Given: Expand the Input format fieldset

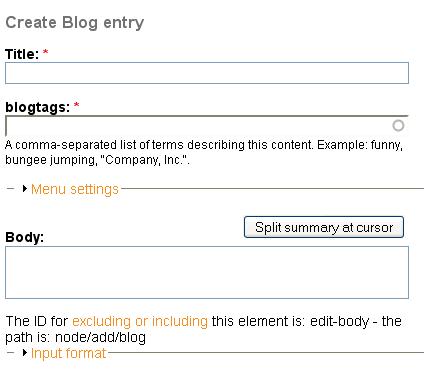Looking at the screenshot, I should pos(68,353).
